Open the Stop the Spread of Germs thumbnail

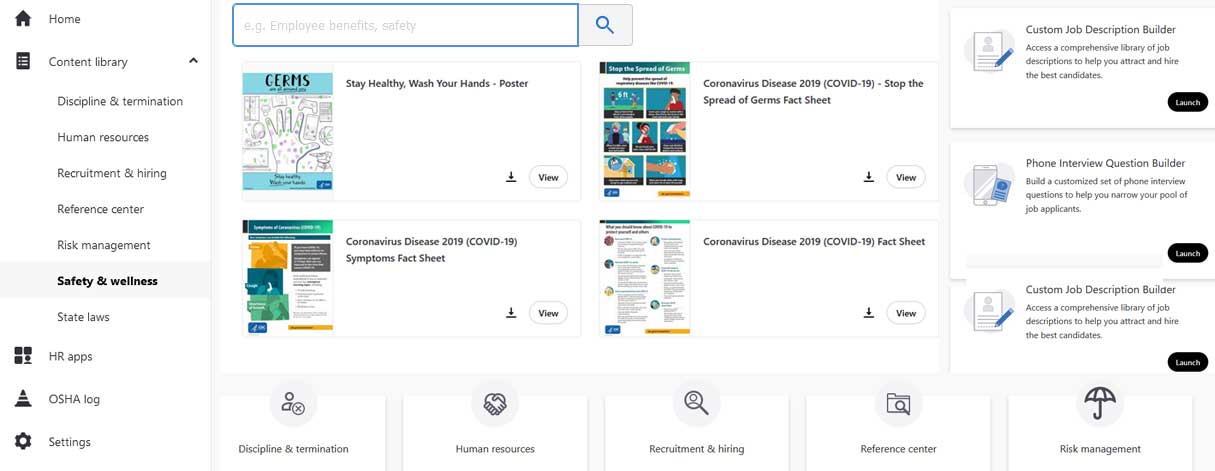(645, 129)
